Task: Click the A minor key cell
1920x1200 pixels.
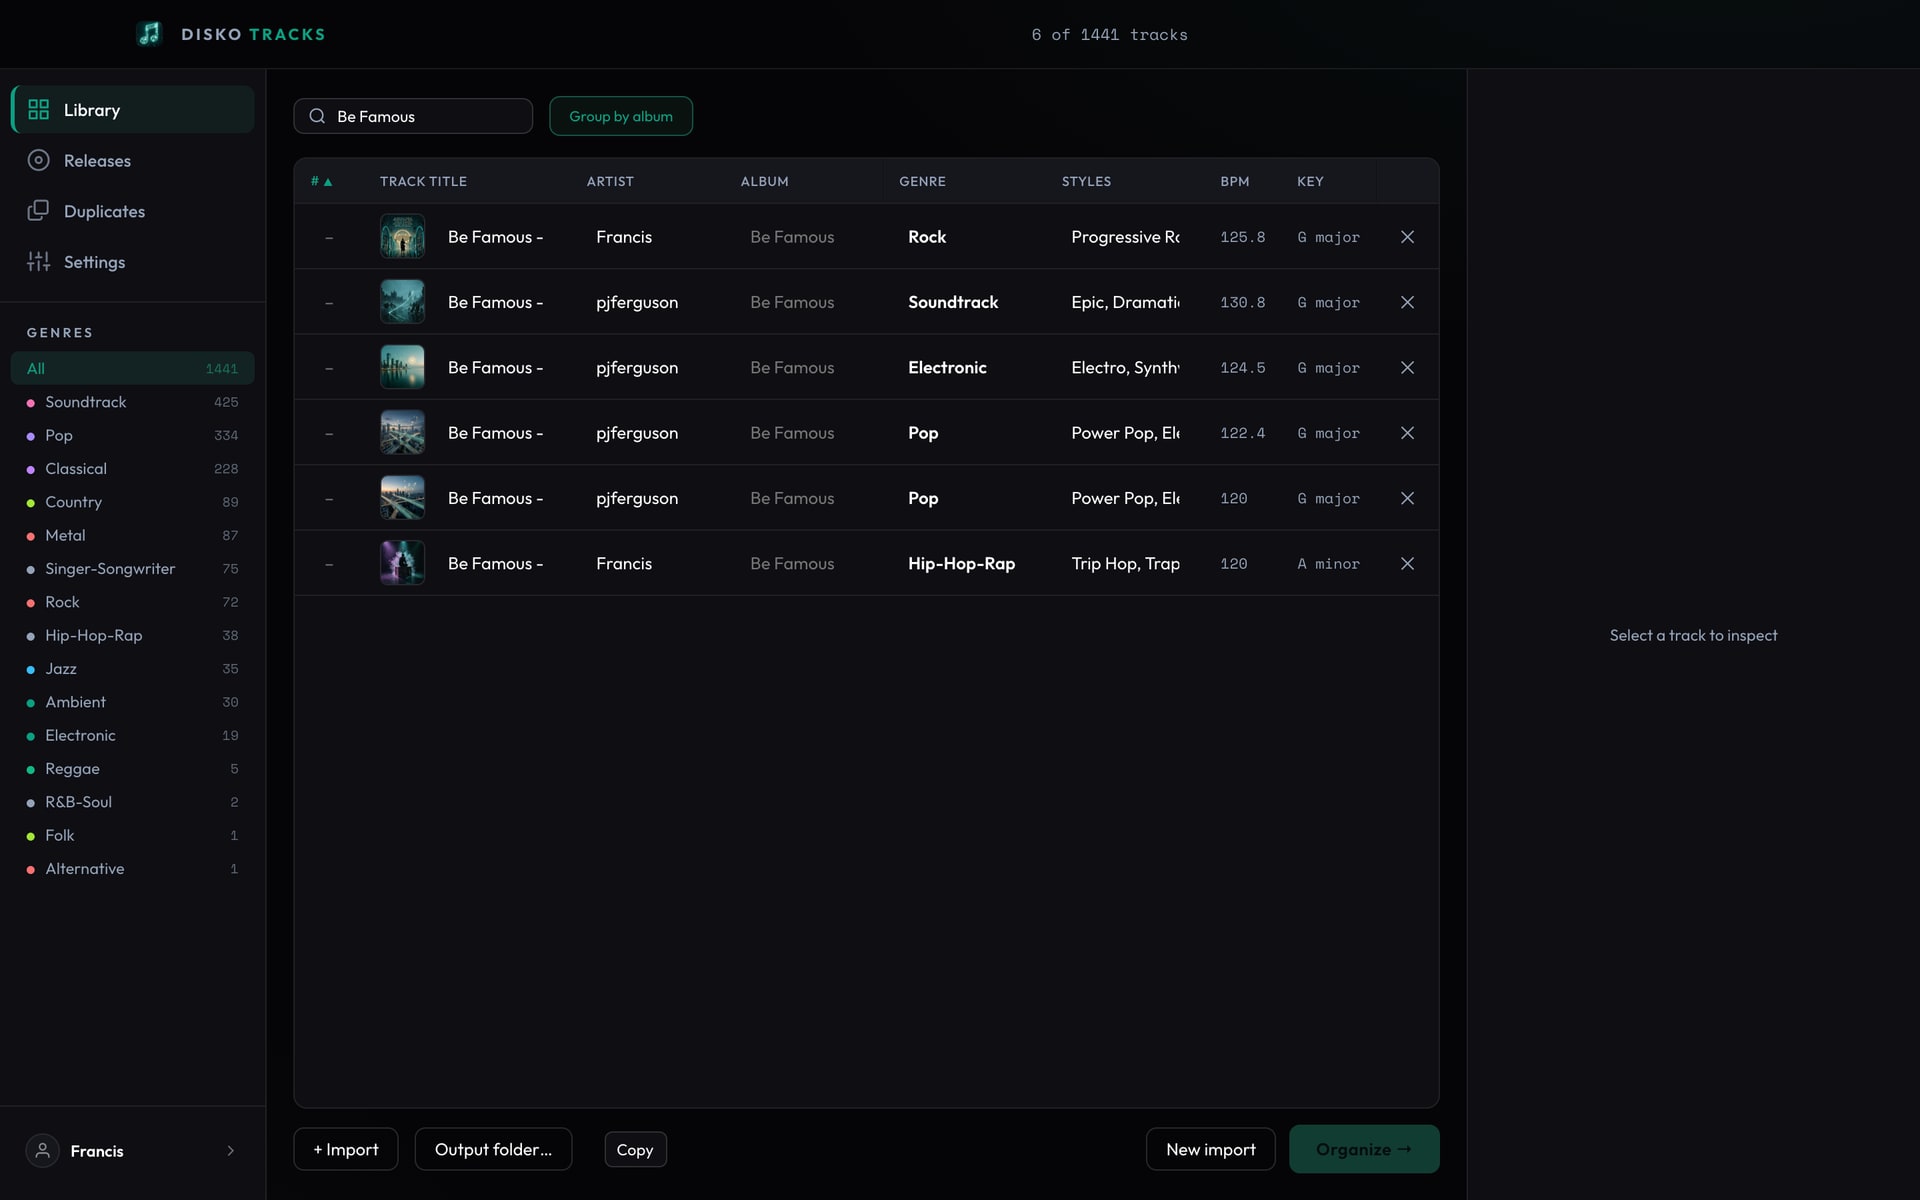Action: coord(1329,564)
